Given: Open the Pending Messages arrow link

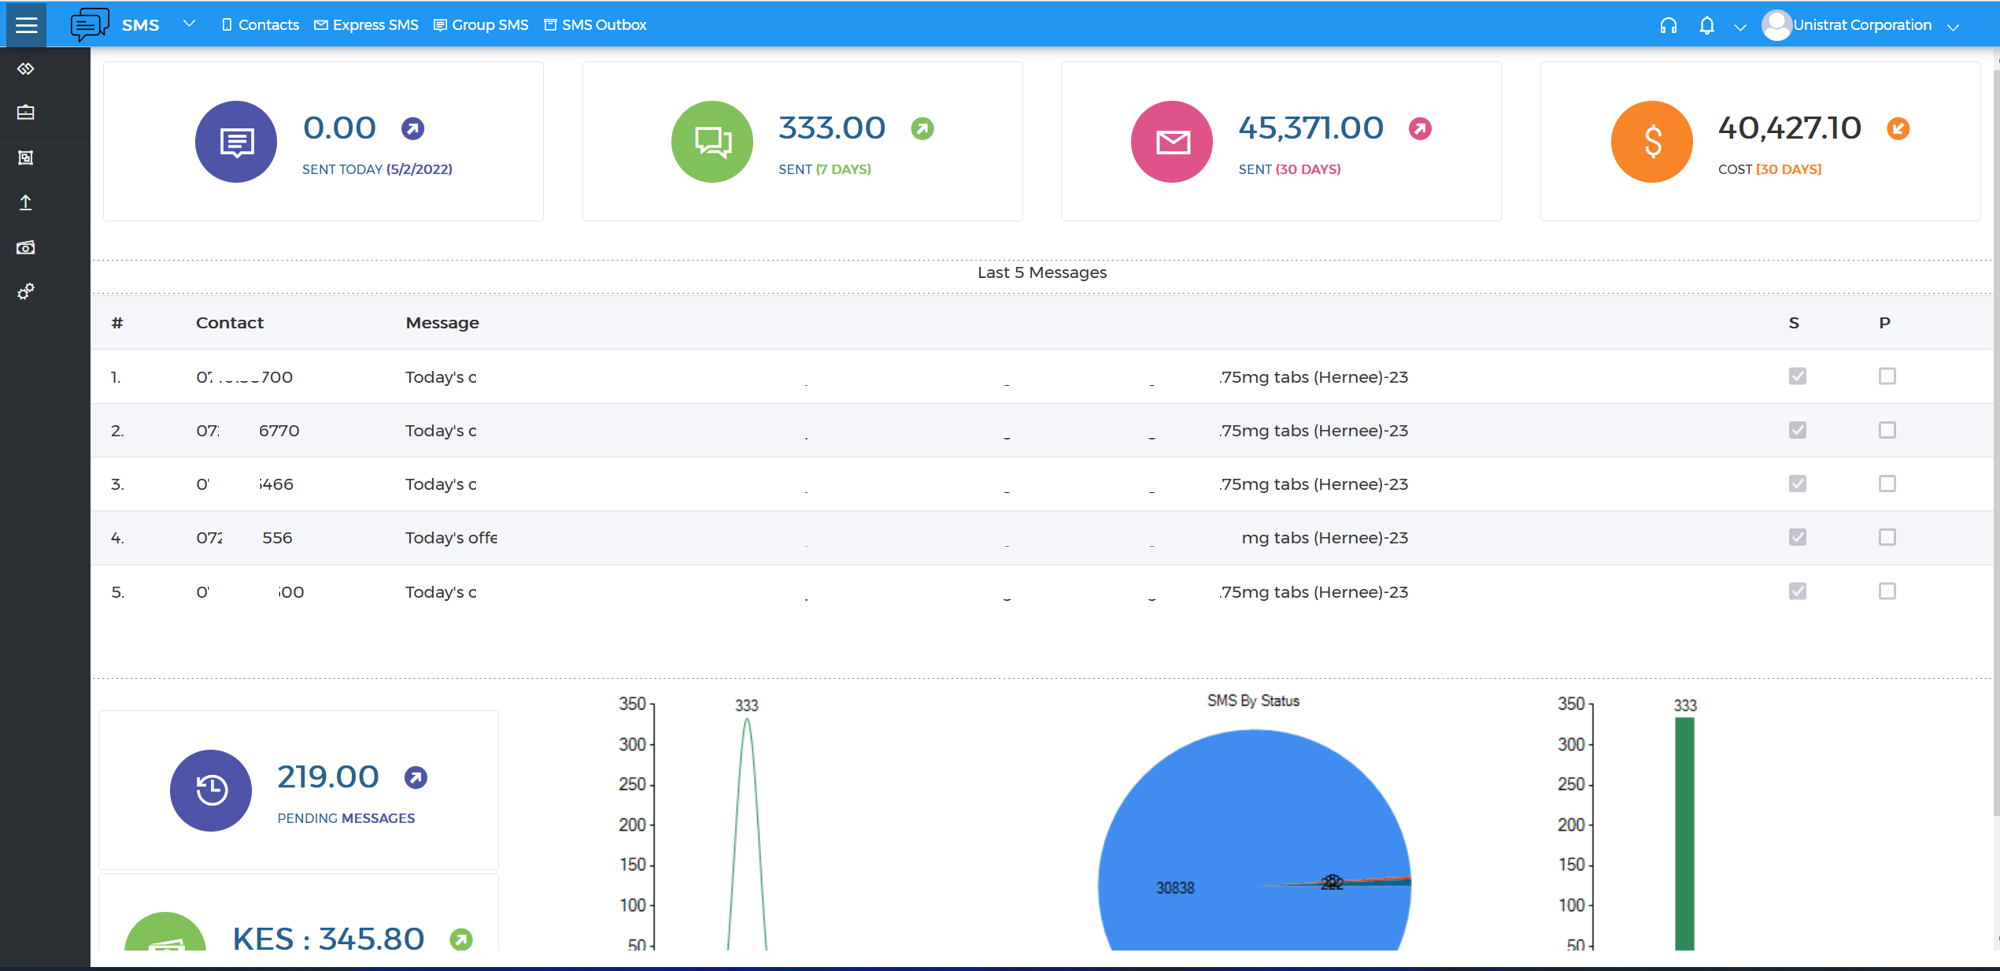Looking at the screenshot, I should [x=416, y=777].
